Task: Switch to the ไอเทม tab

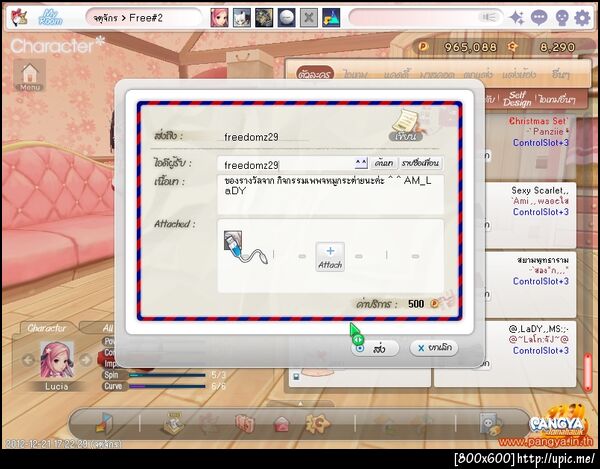Action: (355, 74)
